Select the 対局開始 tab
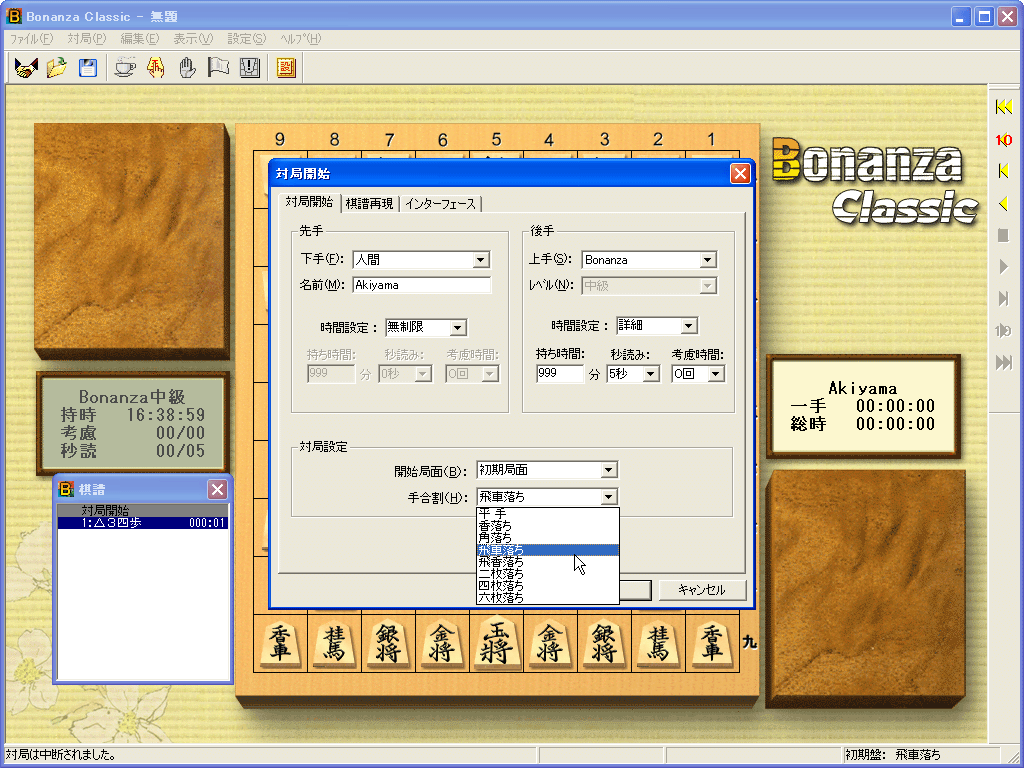 (x=309, y=202)
